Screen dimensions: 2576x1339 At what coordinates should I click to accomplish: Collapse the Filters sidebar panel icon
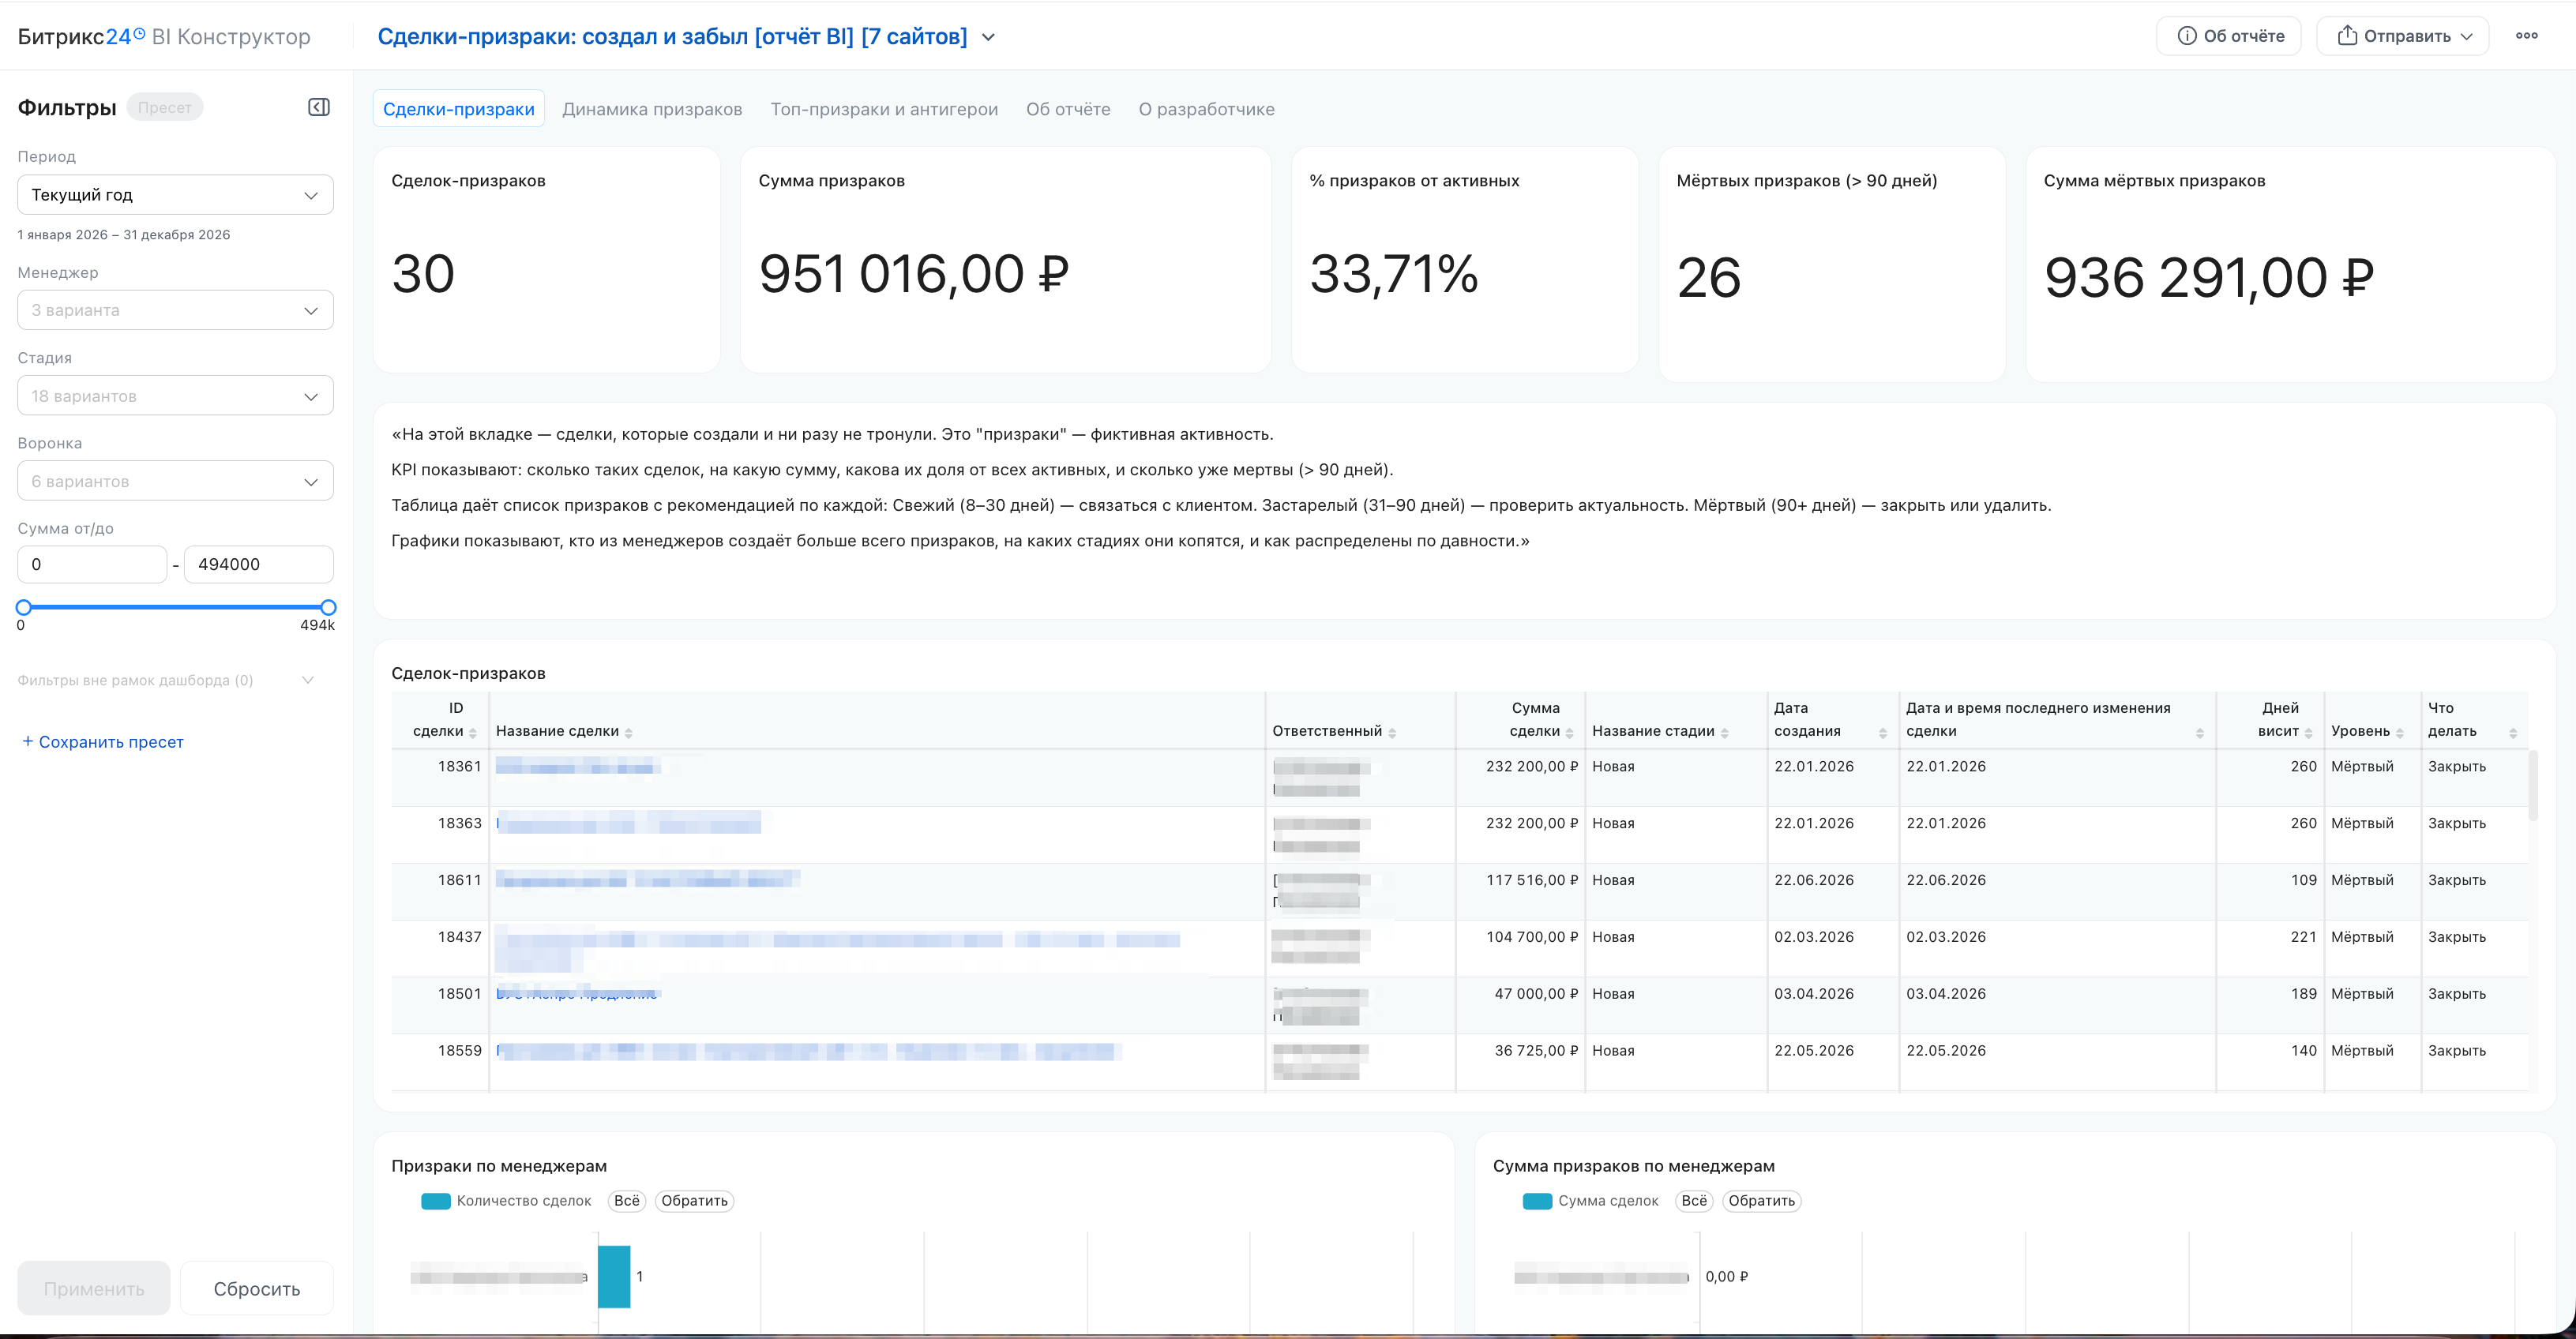319,107
